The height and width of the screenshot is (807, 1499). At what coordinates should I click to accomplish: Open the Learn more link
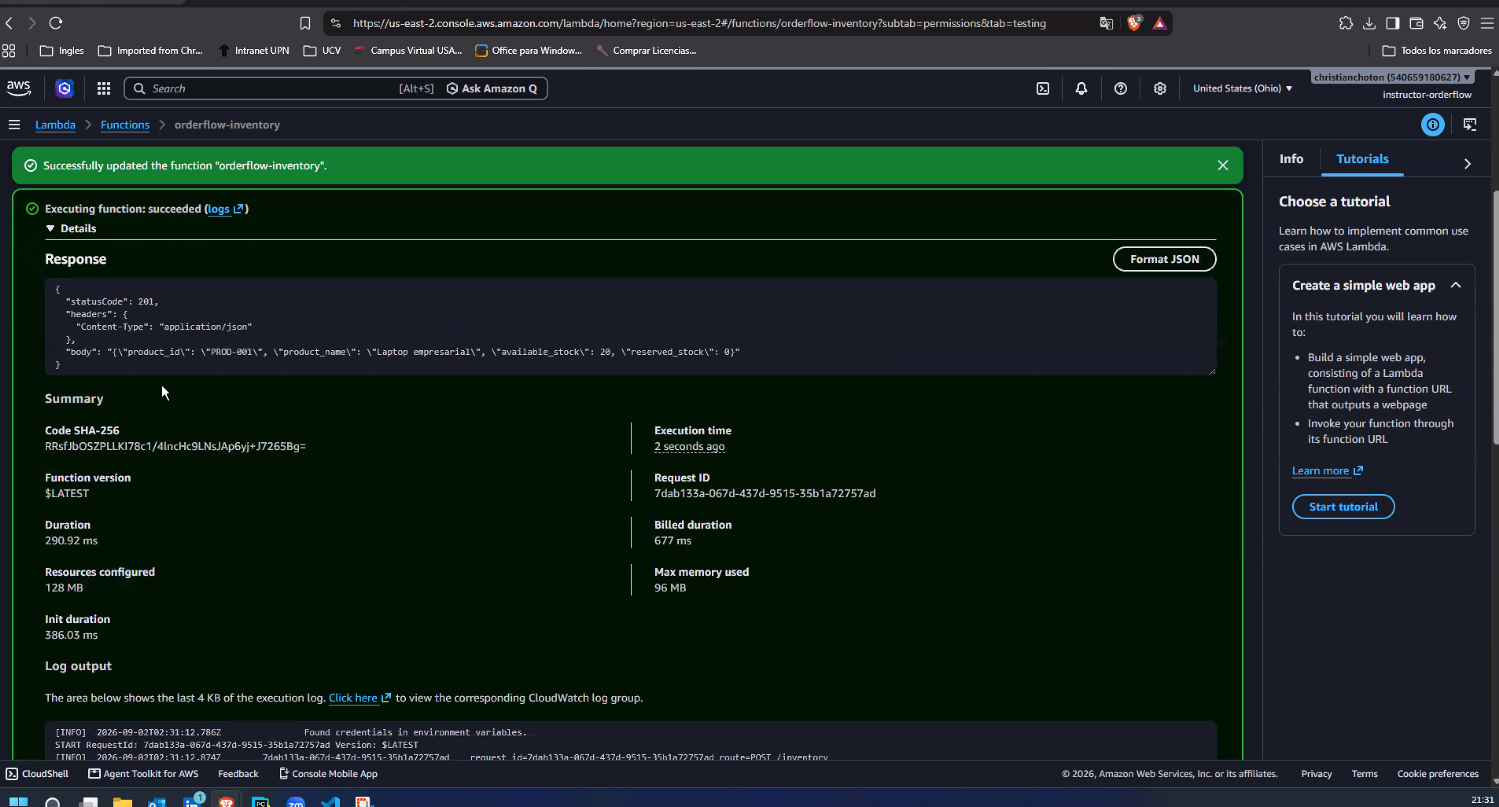click(x=1327, y=471)
